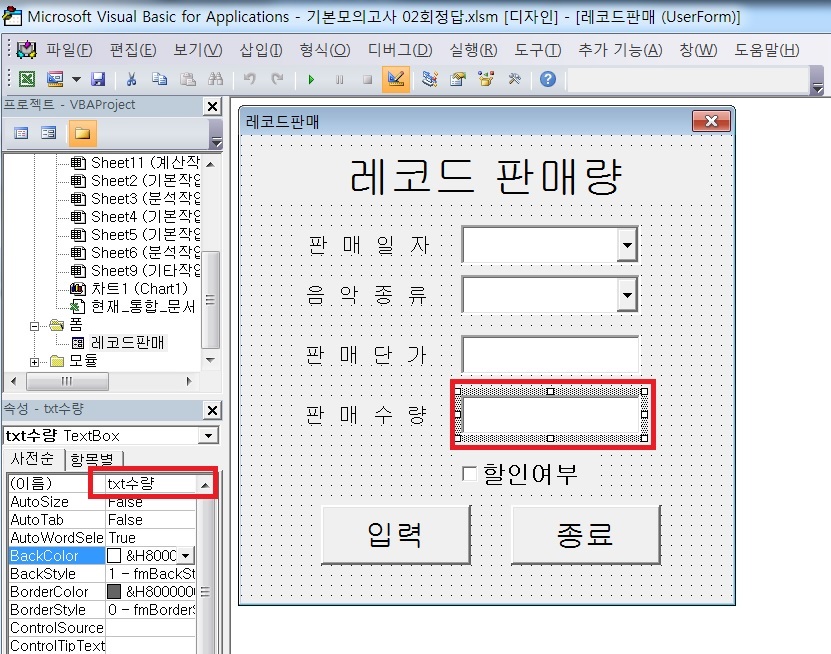Click the Cut scissors icon

click(131, 79)
